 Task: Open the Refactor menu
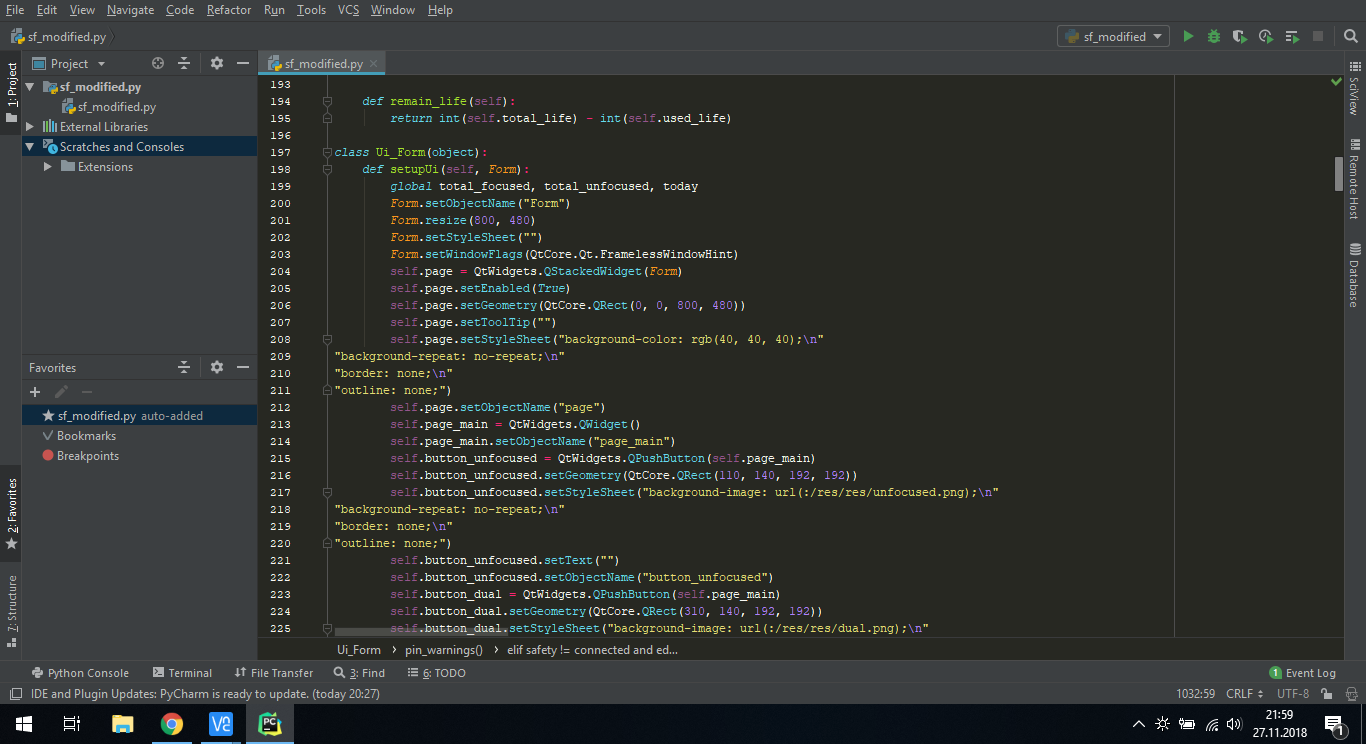click(x=229, y=10)
